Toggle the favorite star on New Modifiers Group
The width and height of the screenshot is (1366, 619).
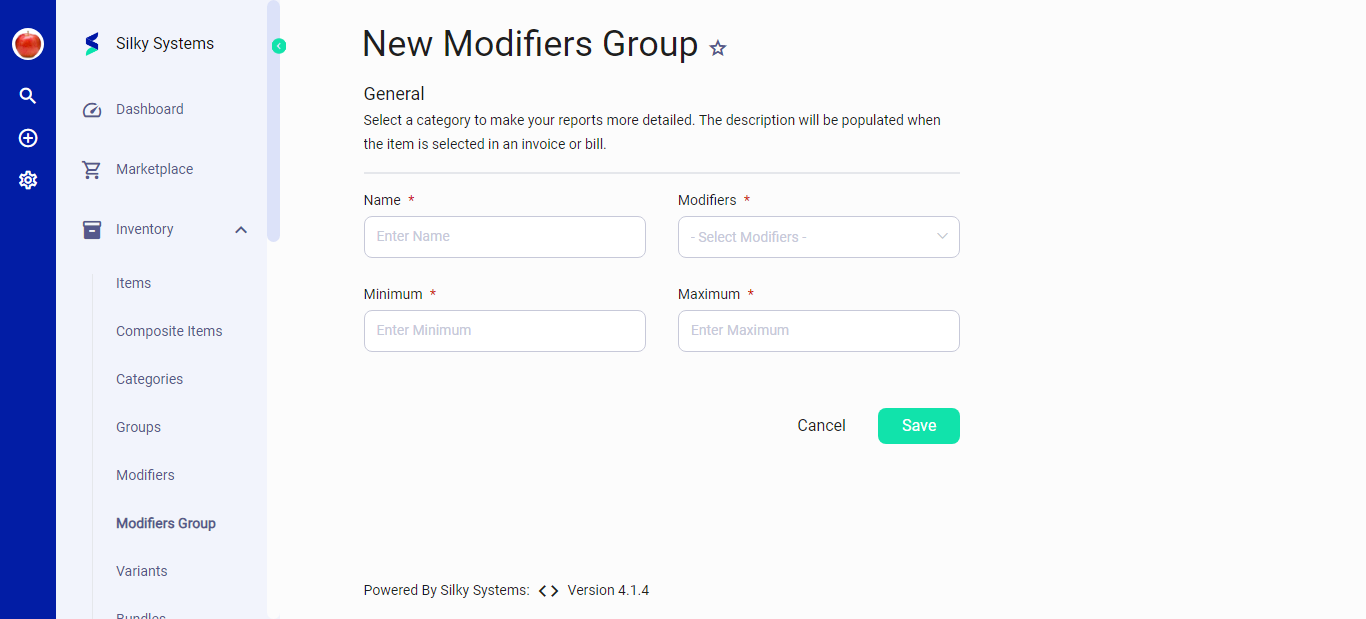tap(717, 47)
